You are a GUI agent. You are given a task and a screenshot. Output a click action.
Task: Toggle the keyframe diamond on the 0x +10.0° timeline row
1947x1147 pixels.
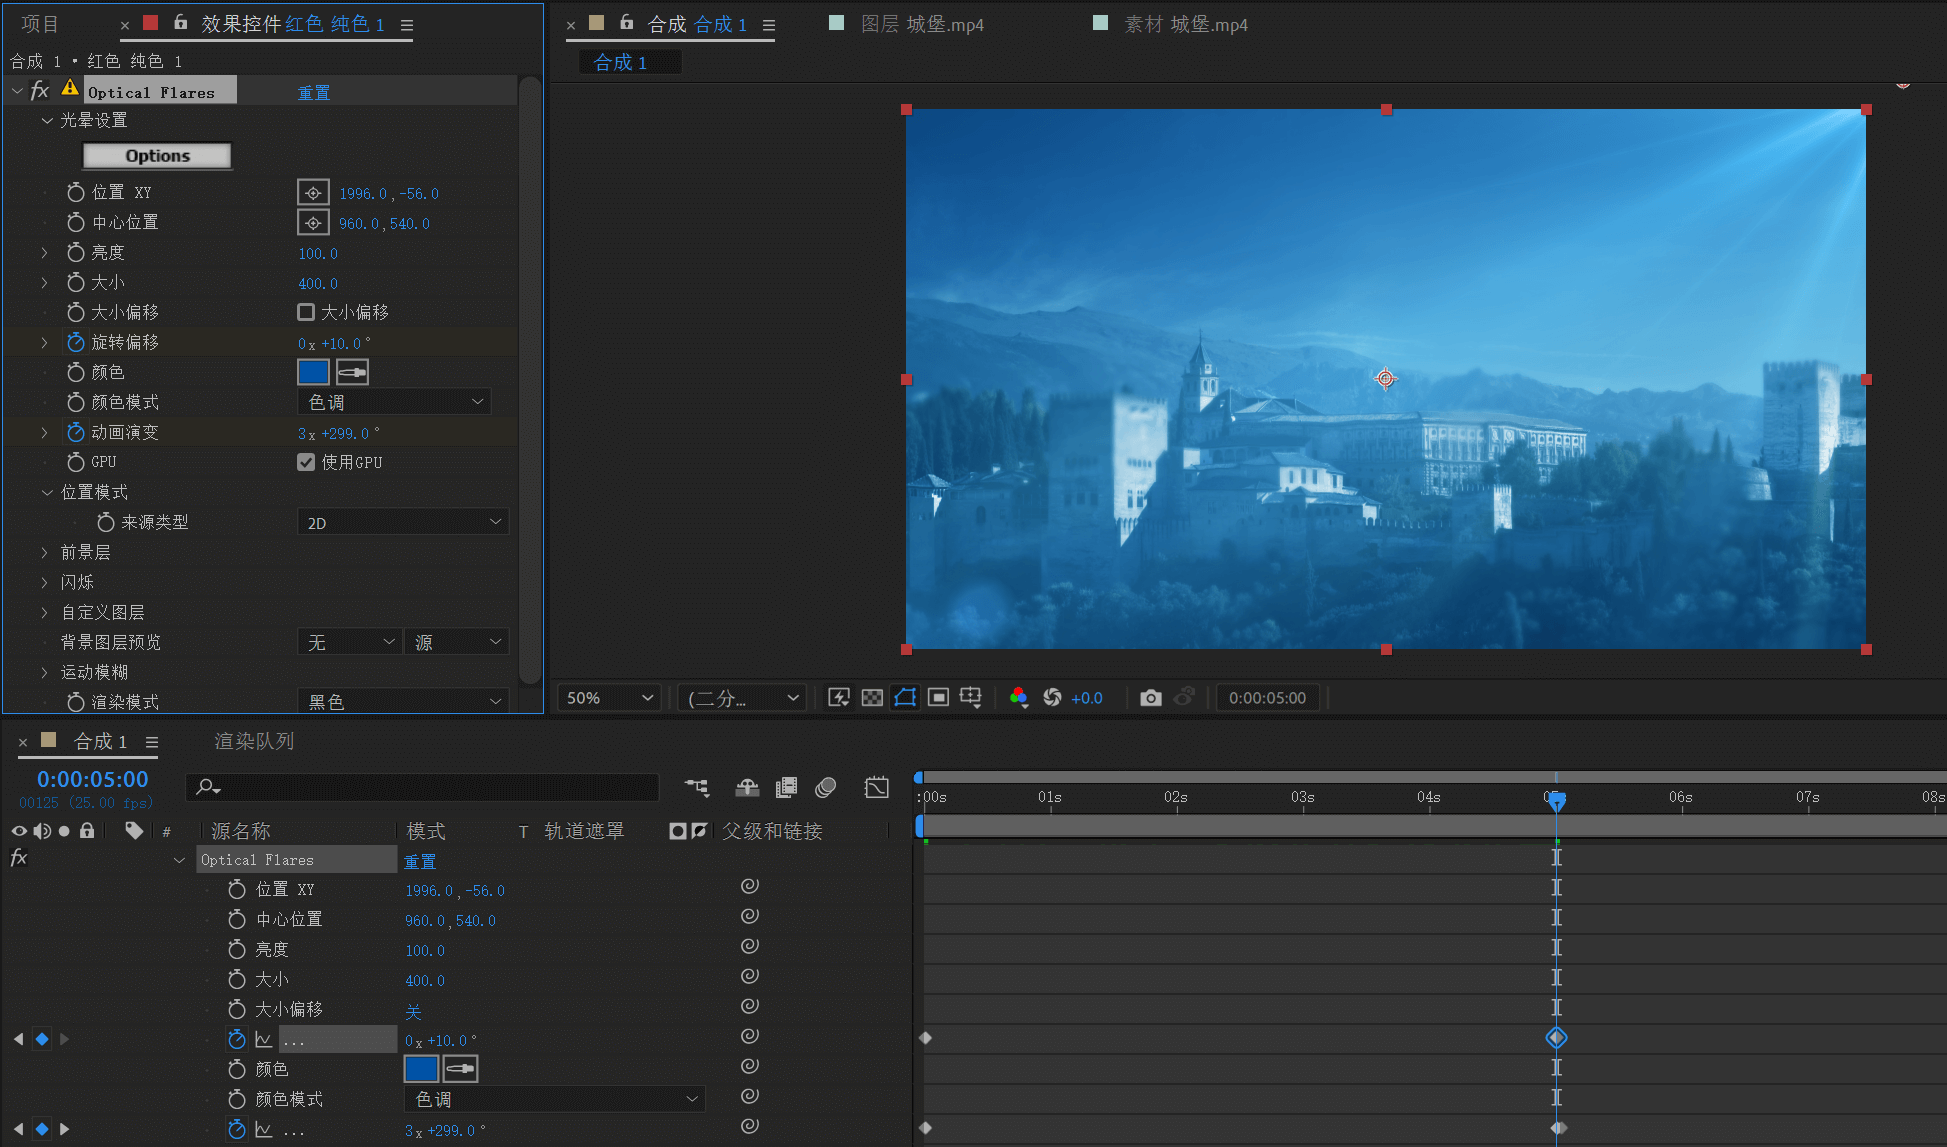tap(42, 1039)
